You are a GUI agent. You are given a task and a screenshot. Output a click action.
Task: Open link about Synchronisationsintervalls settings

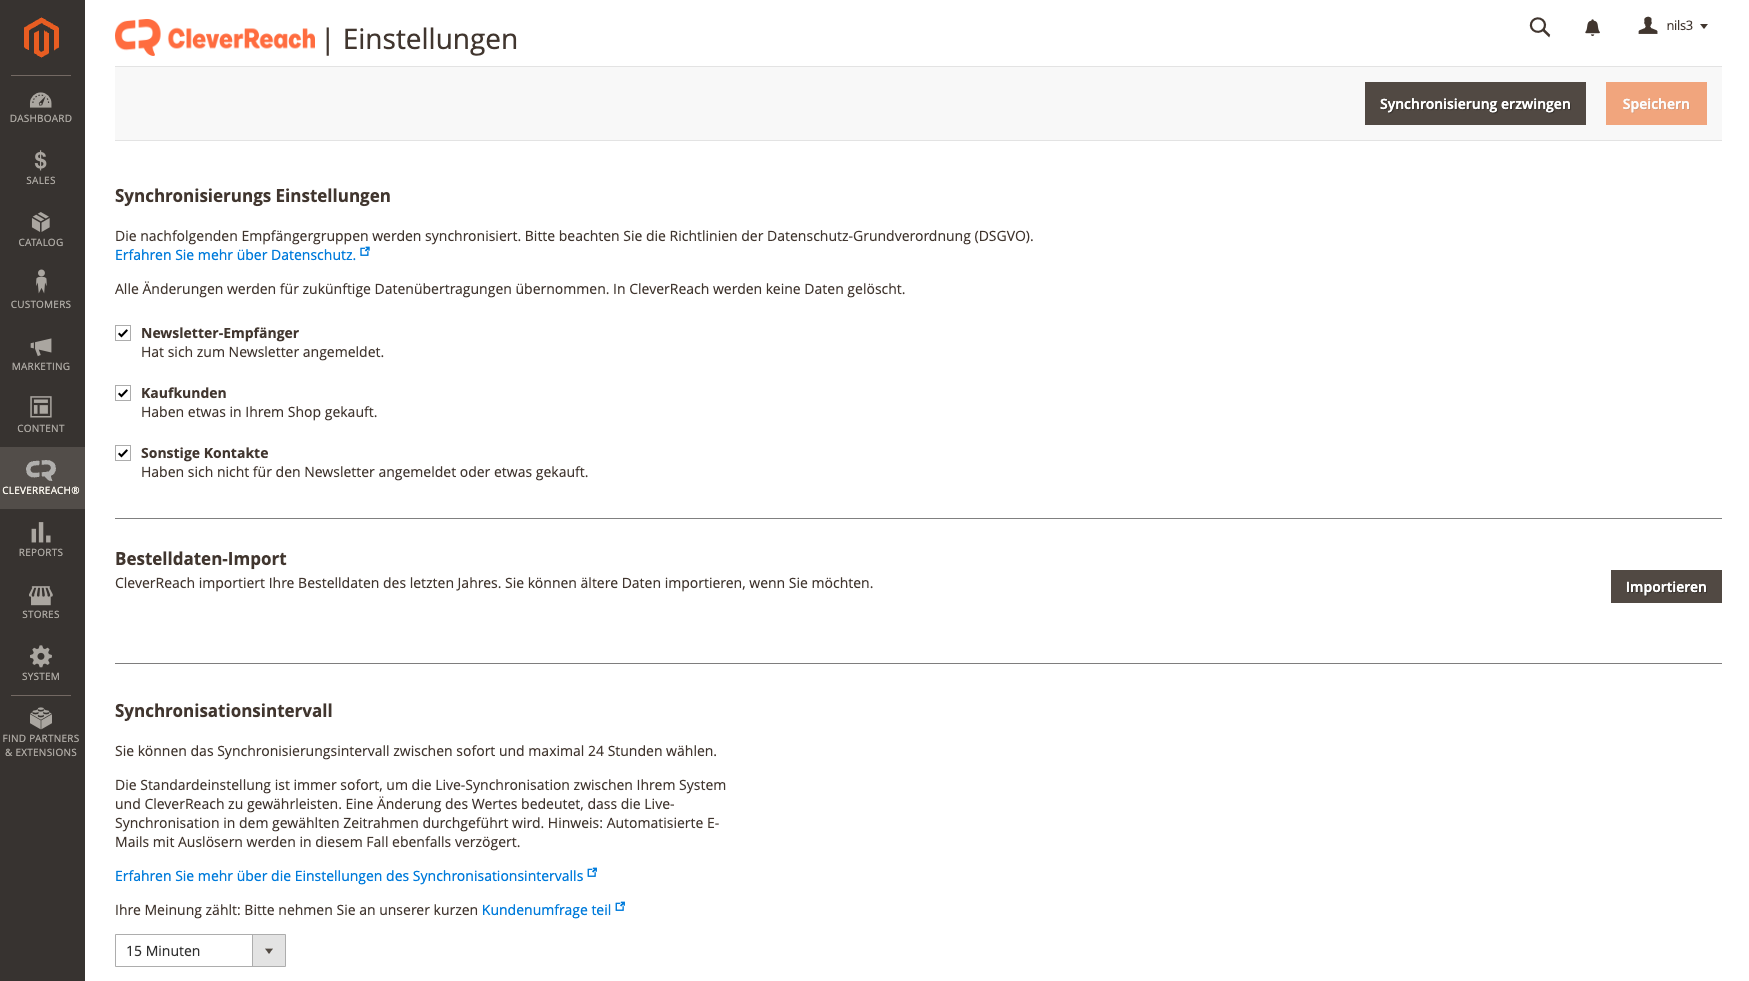[x=349, y=876]
